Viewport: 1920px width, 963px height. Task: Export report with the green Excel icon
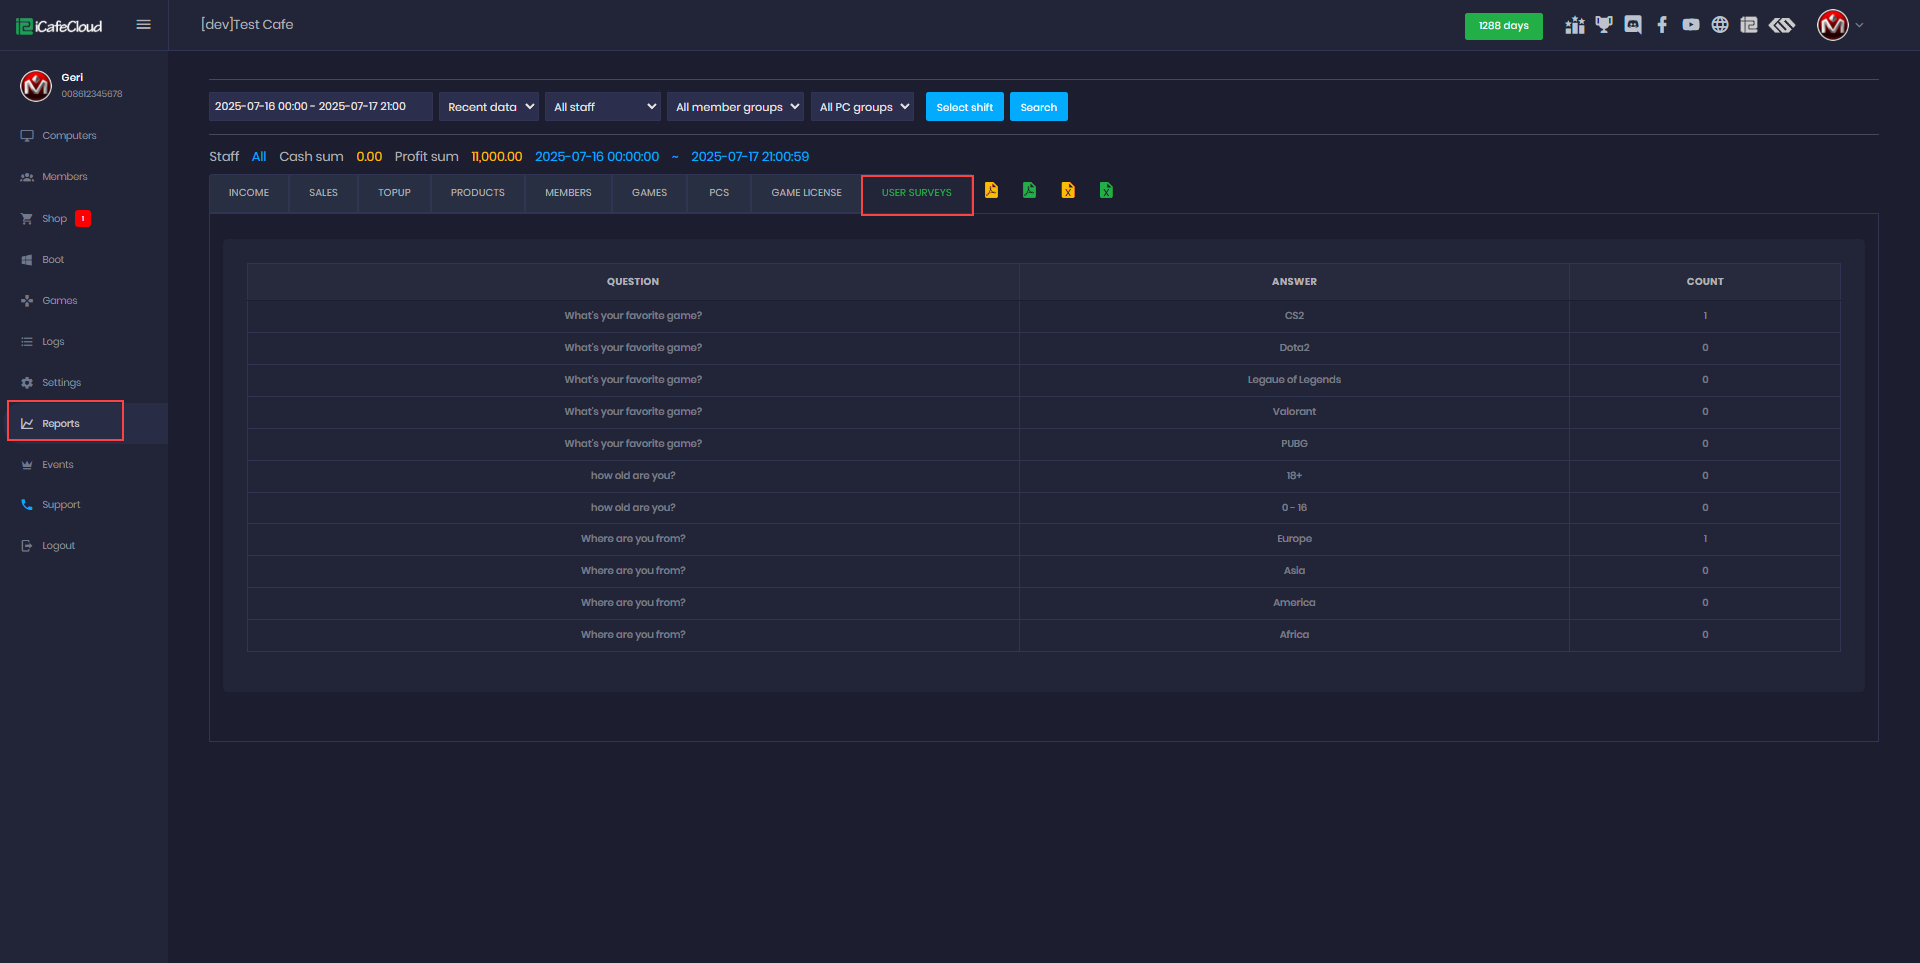[1106, 190]
